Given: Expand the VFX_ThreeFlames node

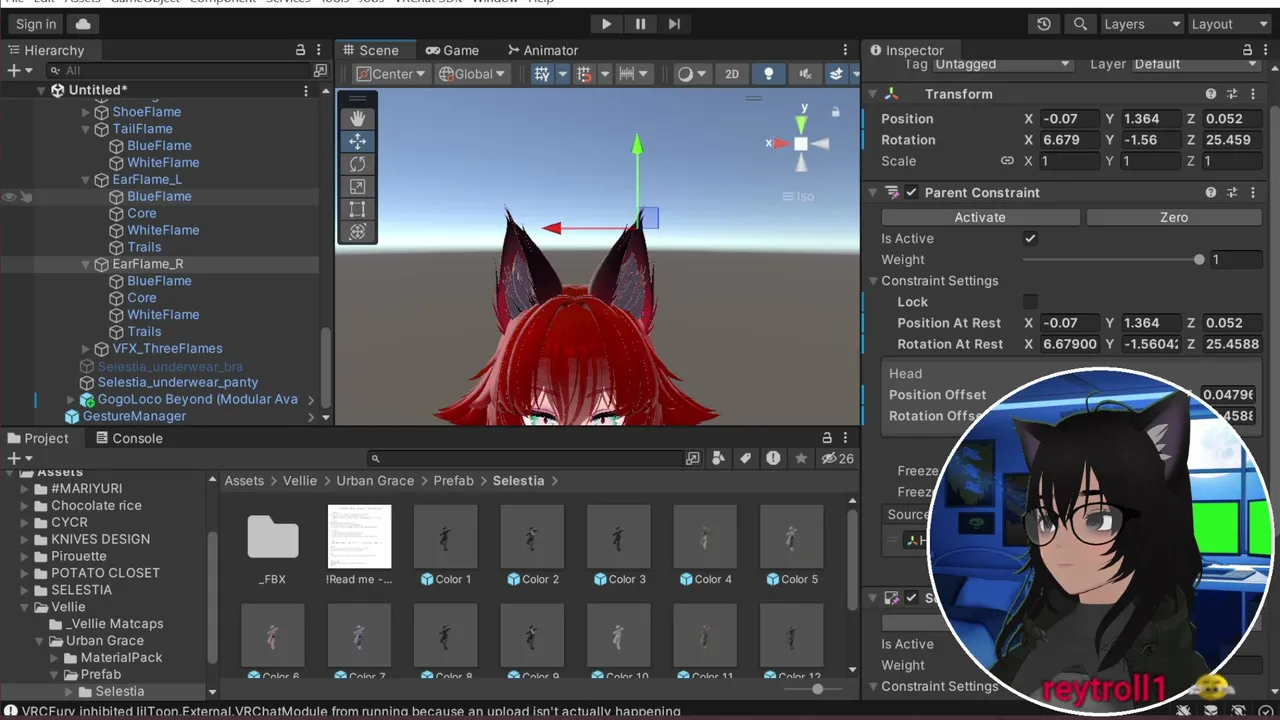Looking at the screenshot, I should point(86,349).
